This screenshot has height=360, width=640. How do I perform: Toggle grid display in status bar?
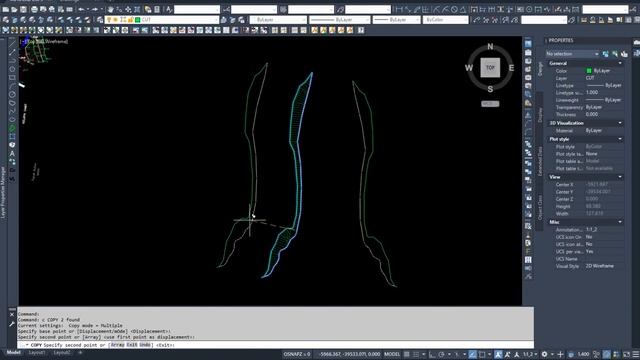406,354
